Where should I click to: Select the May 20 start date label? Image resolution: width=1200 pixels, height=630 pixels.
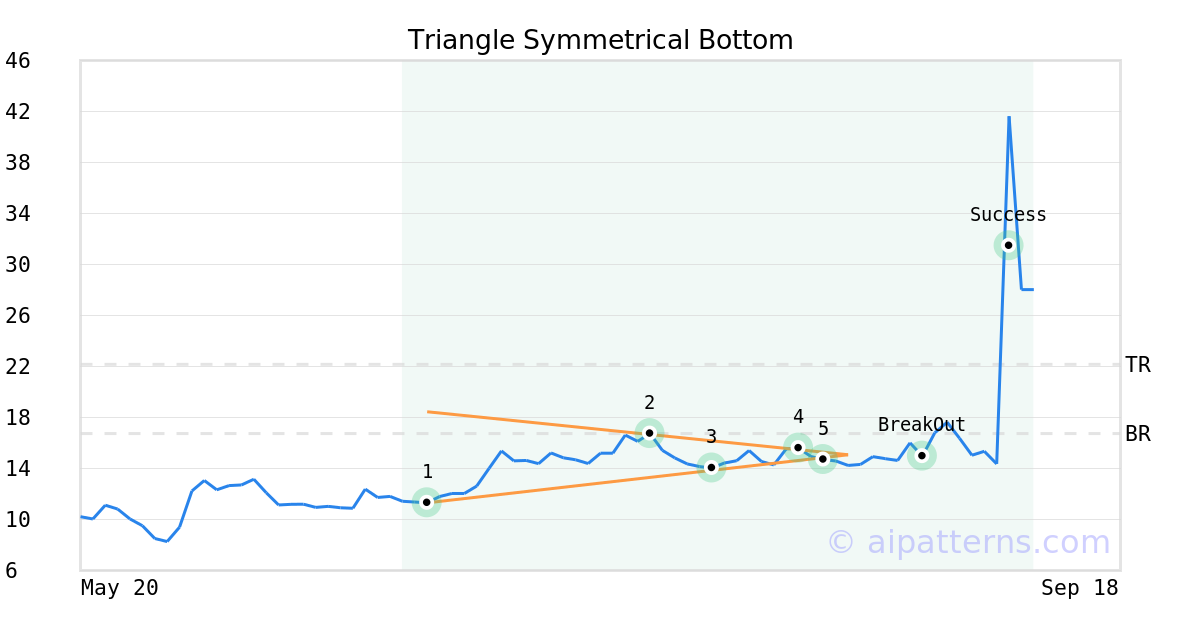pos(120,588)
